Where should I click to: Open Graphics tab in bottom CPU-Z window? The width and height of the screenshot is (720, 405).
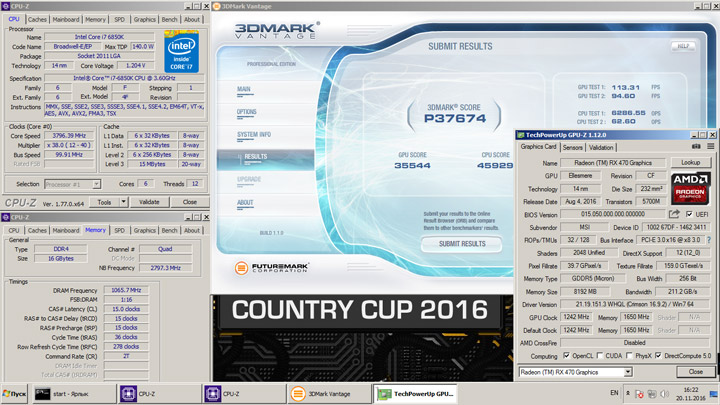[145, 231]
